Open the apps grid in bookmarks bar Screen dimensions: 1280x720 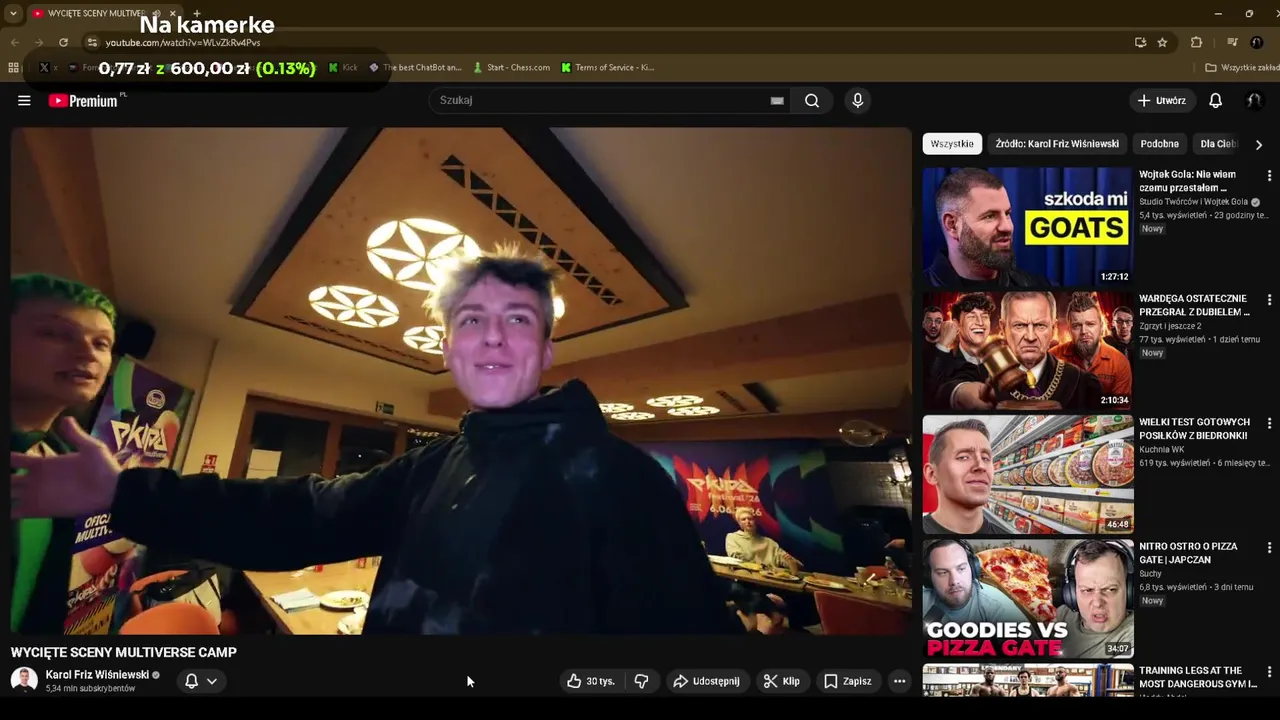coord(13,67)
